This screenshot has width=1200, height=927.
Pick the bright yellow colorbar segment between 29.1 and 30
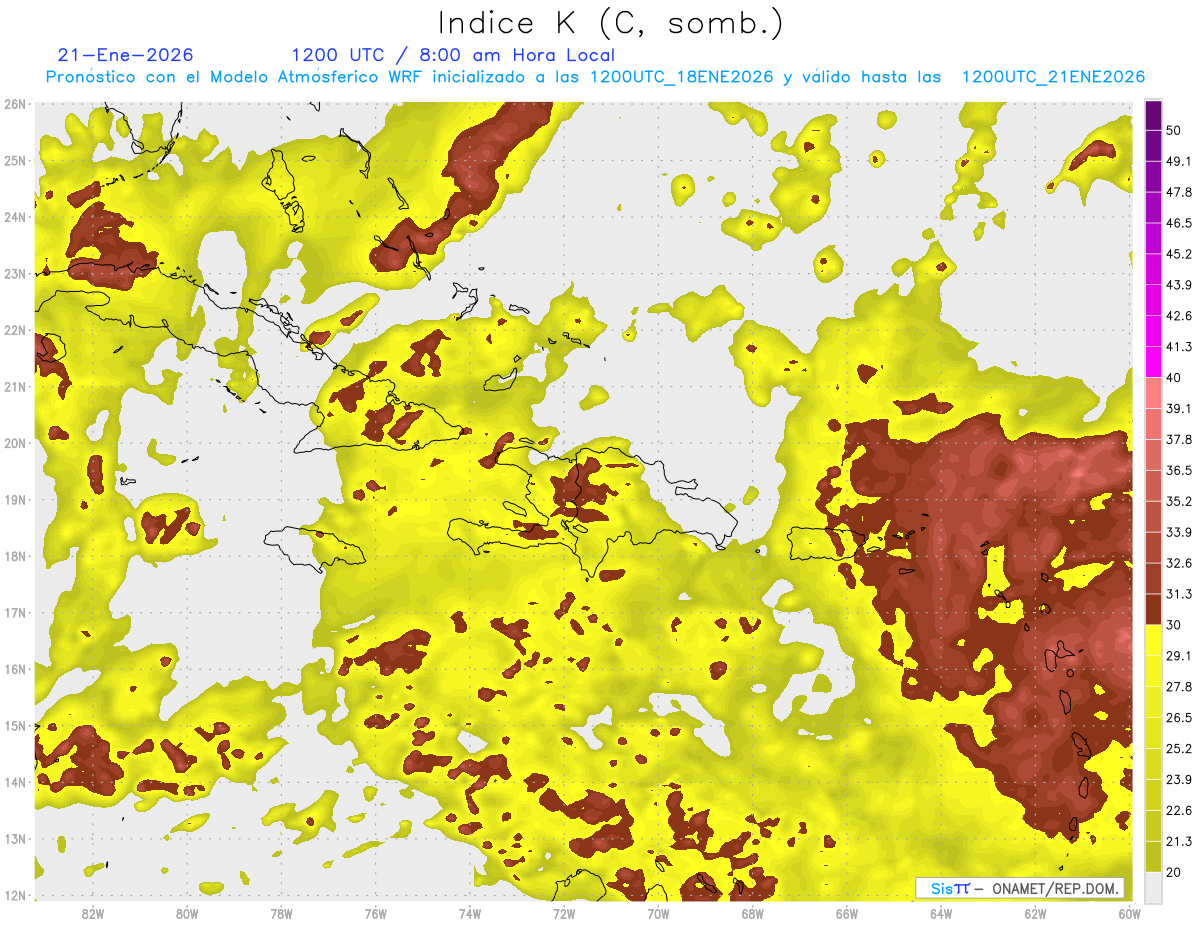[1153, 640]
